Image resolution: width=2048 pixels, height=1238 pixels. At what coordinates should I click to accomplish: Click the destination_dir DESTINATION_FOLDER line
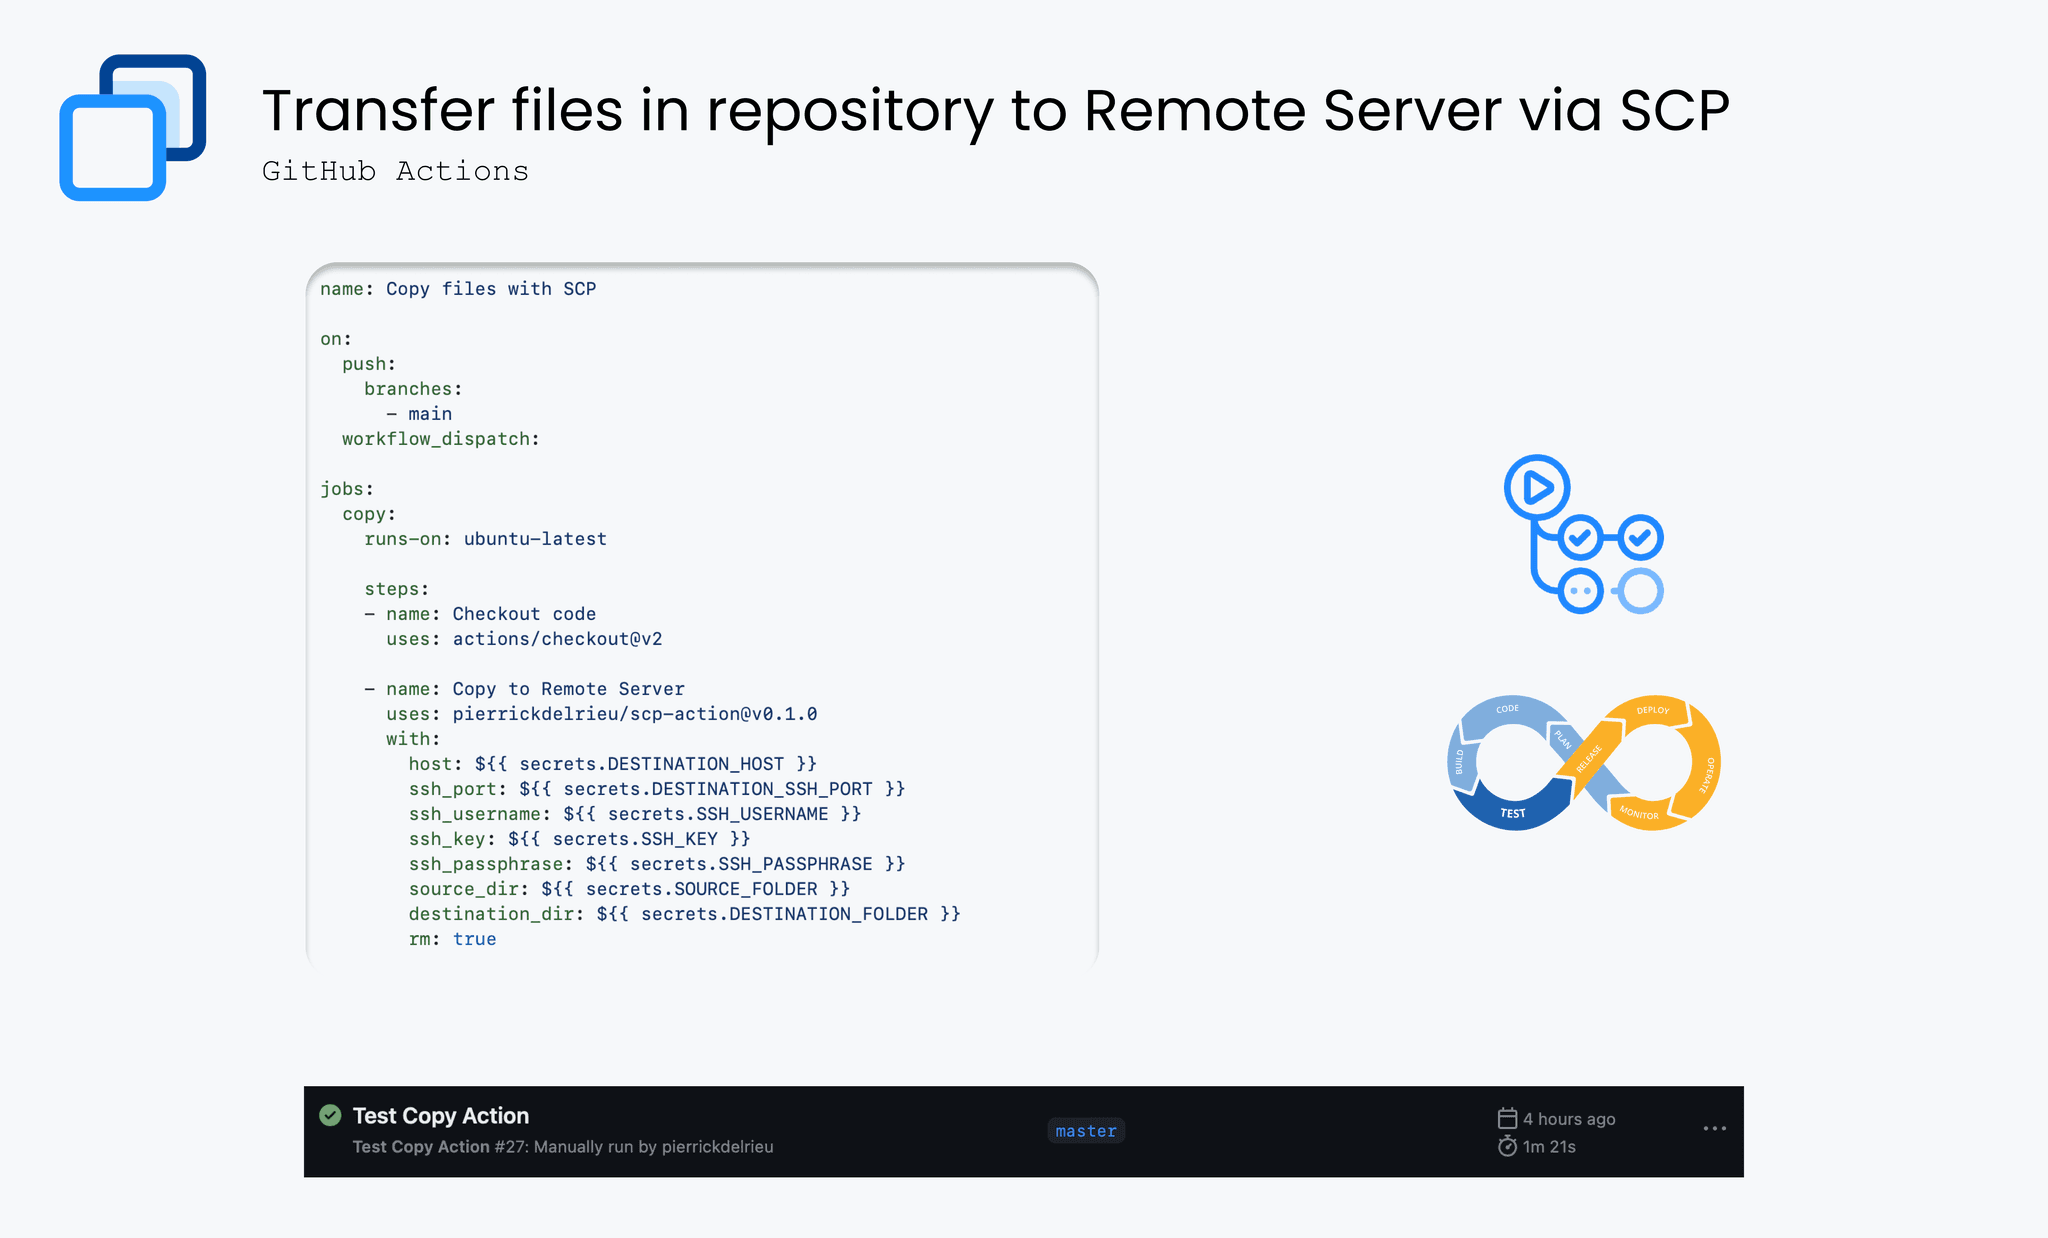point(684,914)
